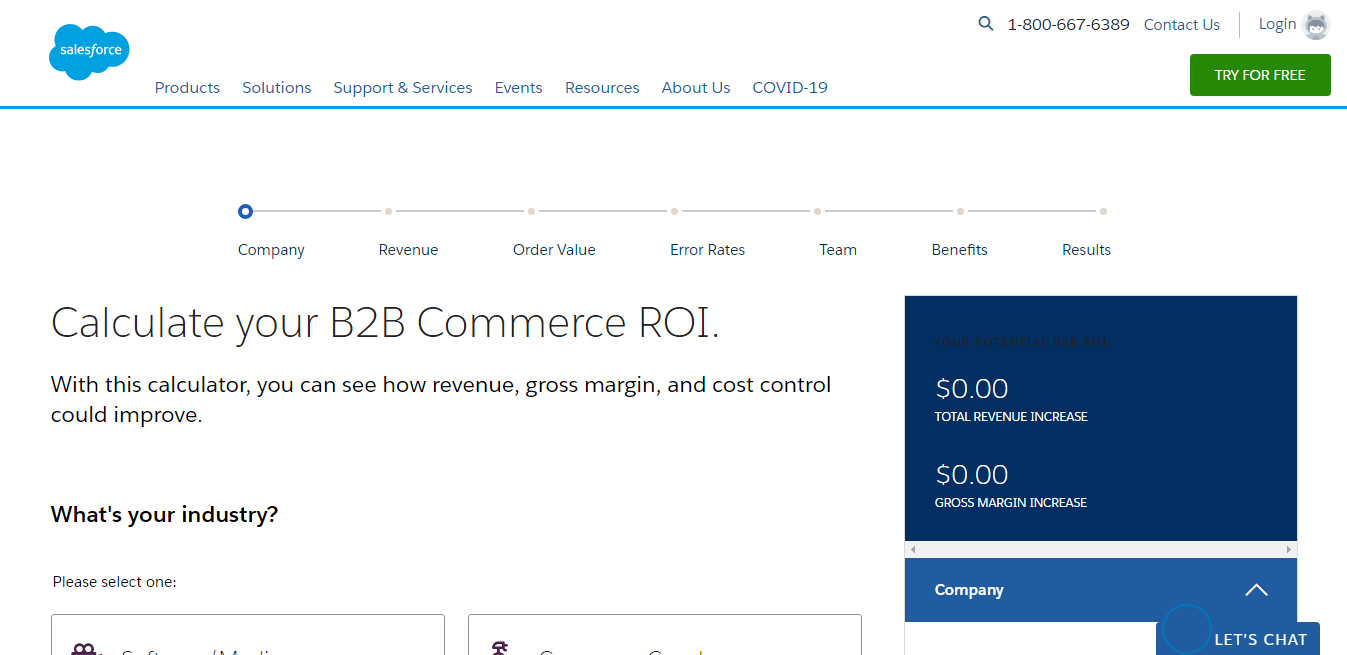This screenshot has width=1347, height=655.
Task: Click the Company panel header label
Action: coord(969,590)
